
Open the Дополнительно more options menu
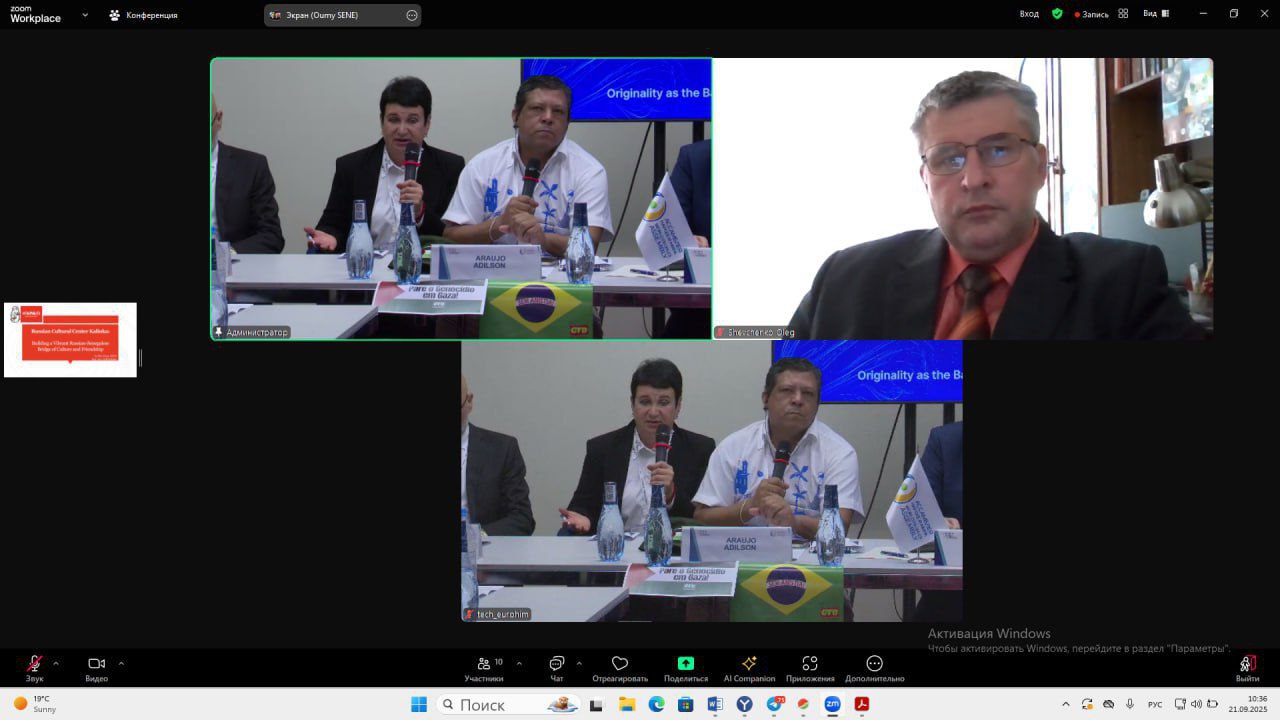(874, 664)
